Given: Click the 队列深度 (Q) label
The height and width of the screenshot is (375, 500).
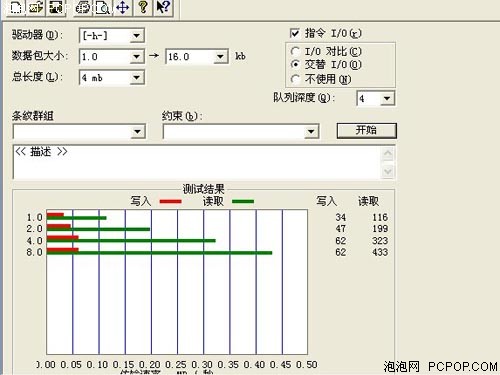Looking at the screenshot, I should pos(304,98).
